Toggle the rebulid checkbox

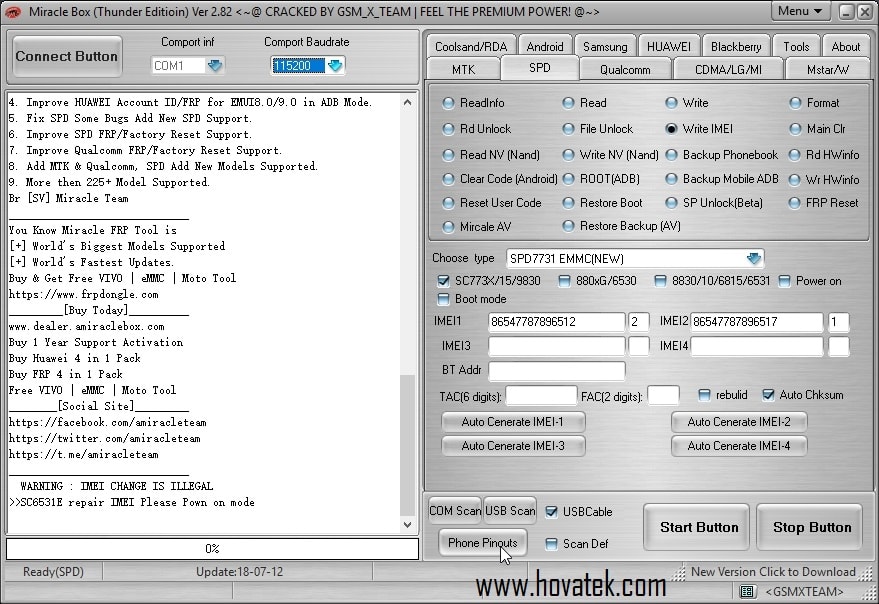(705, 395)
